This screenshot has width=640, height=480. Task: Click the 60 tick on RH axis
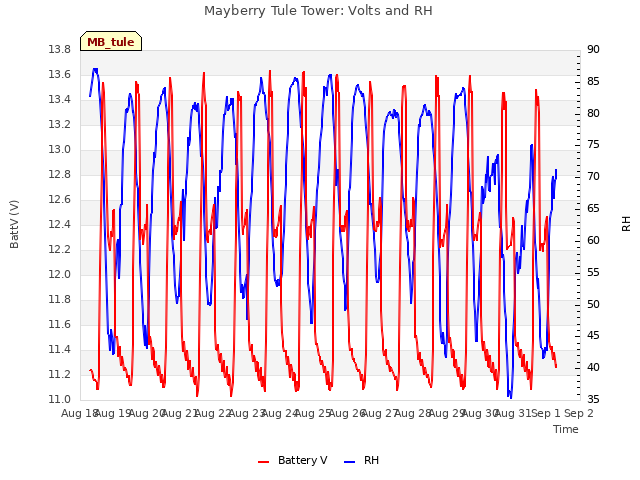[593, 240]
